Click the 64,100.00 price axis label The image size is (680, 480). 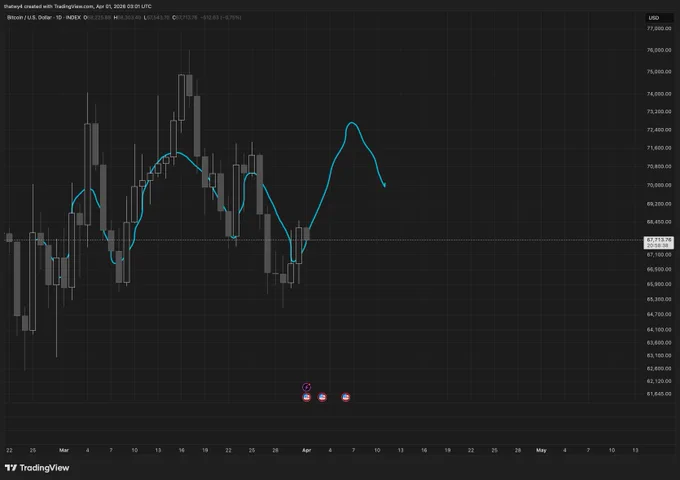pyautogui.click(x=659, y=330)
